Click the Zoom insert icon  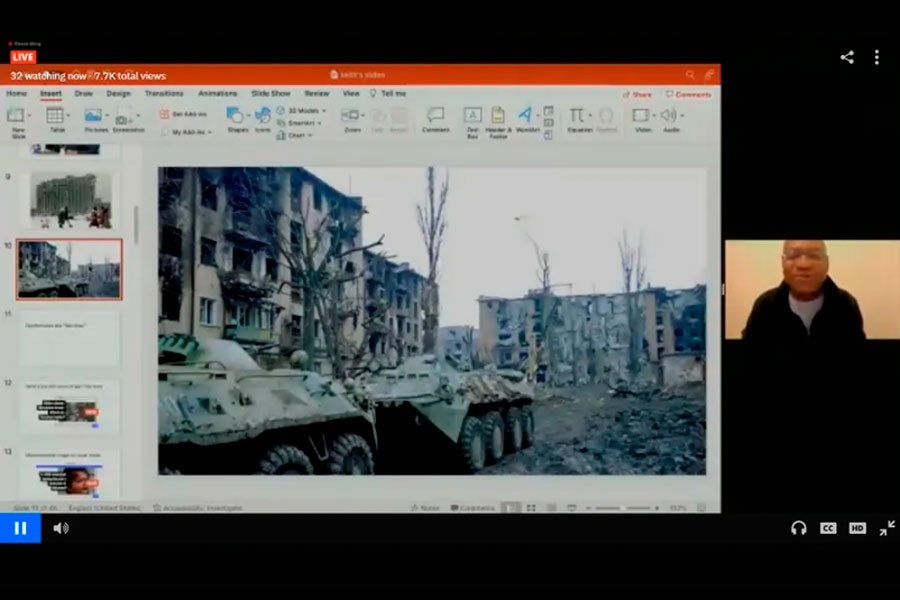(351, 115)
